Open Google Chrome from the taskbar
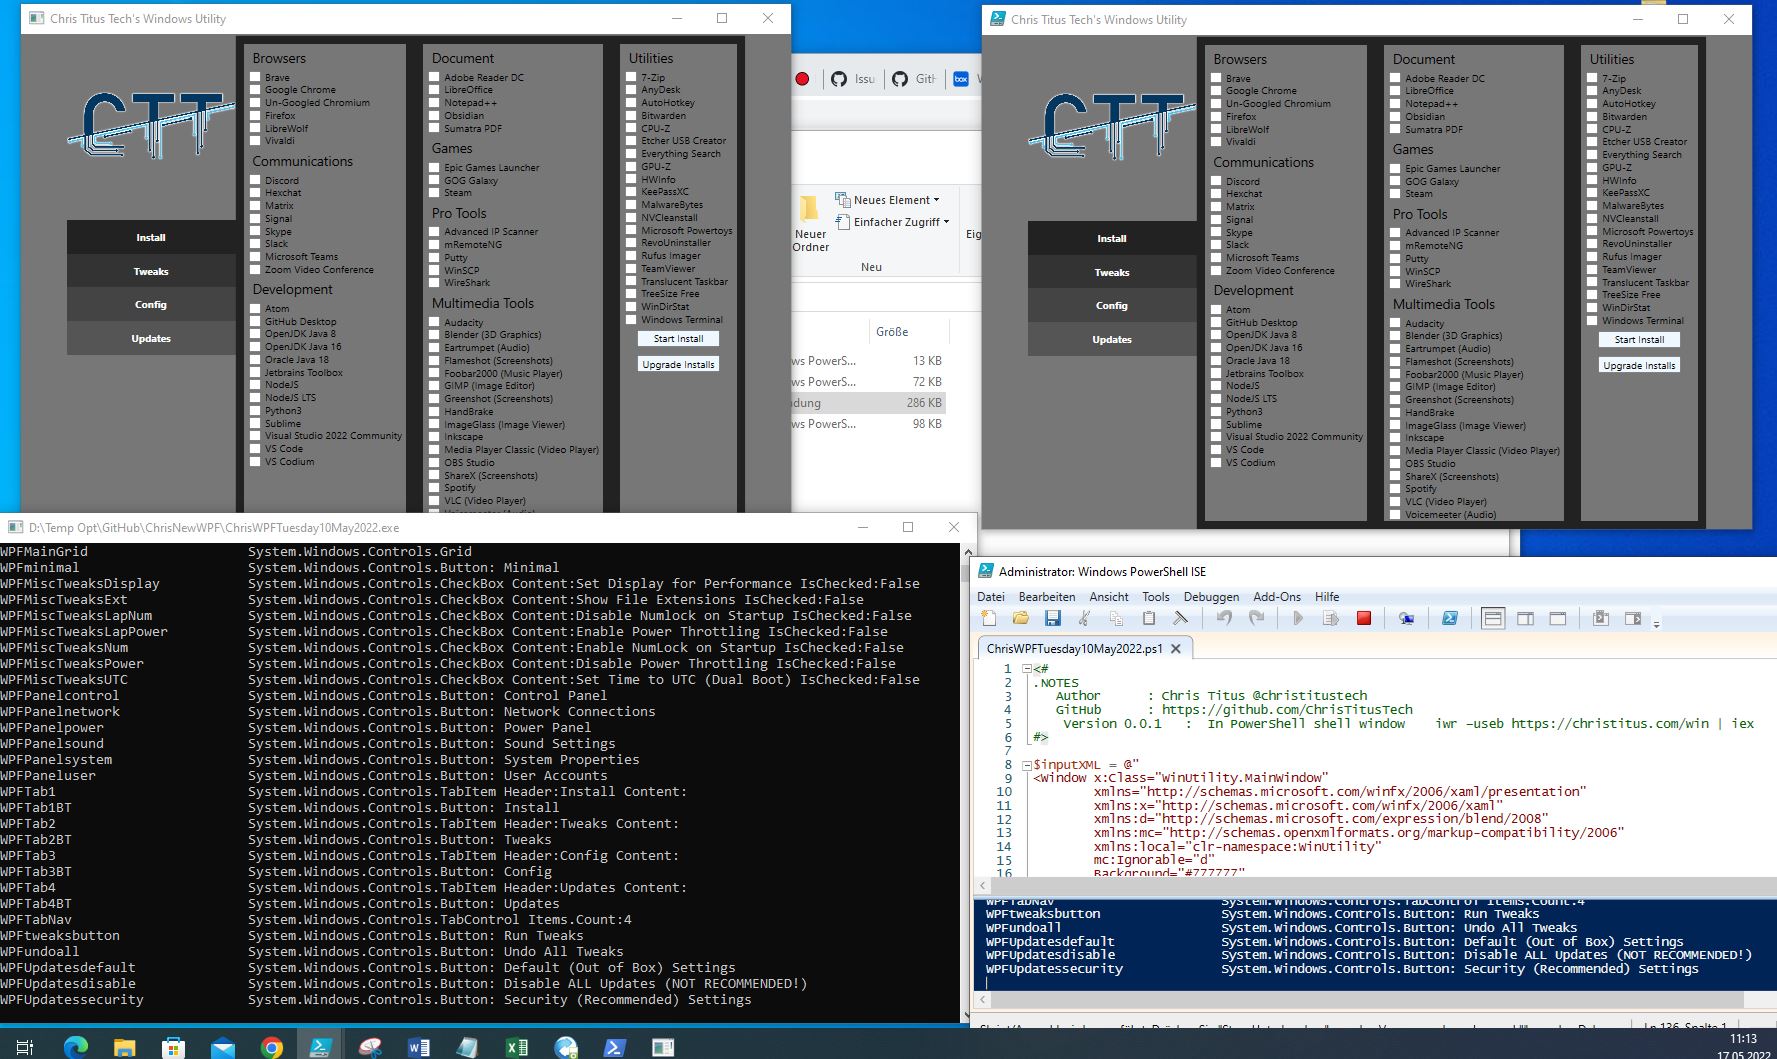Viewport: 1777px width, 1059px height. coord(271,1047)
